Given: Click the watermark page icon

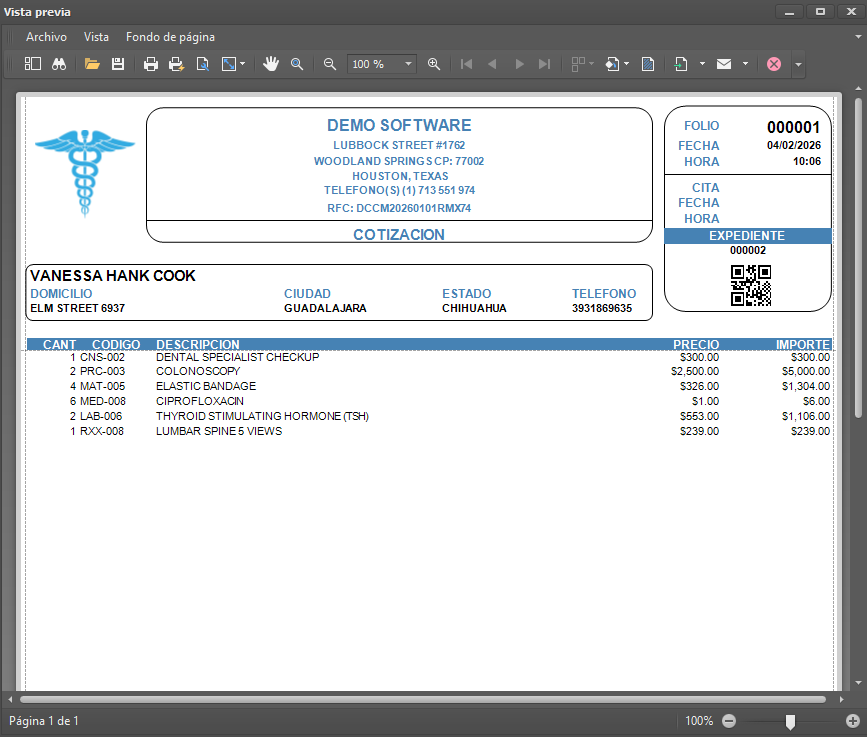Looking at the screenshot, I should tap(648, 64).
